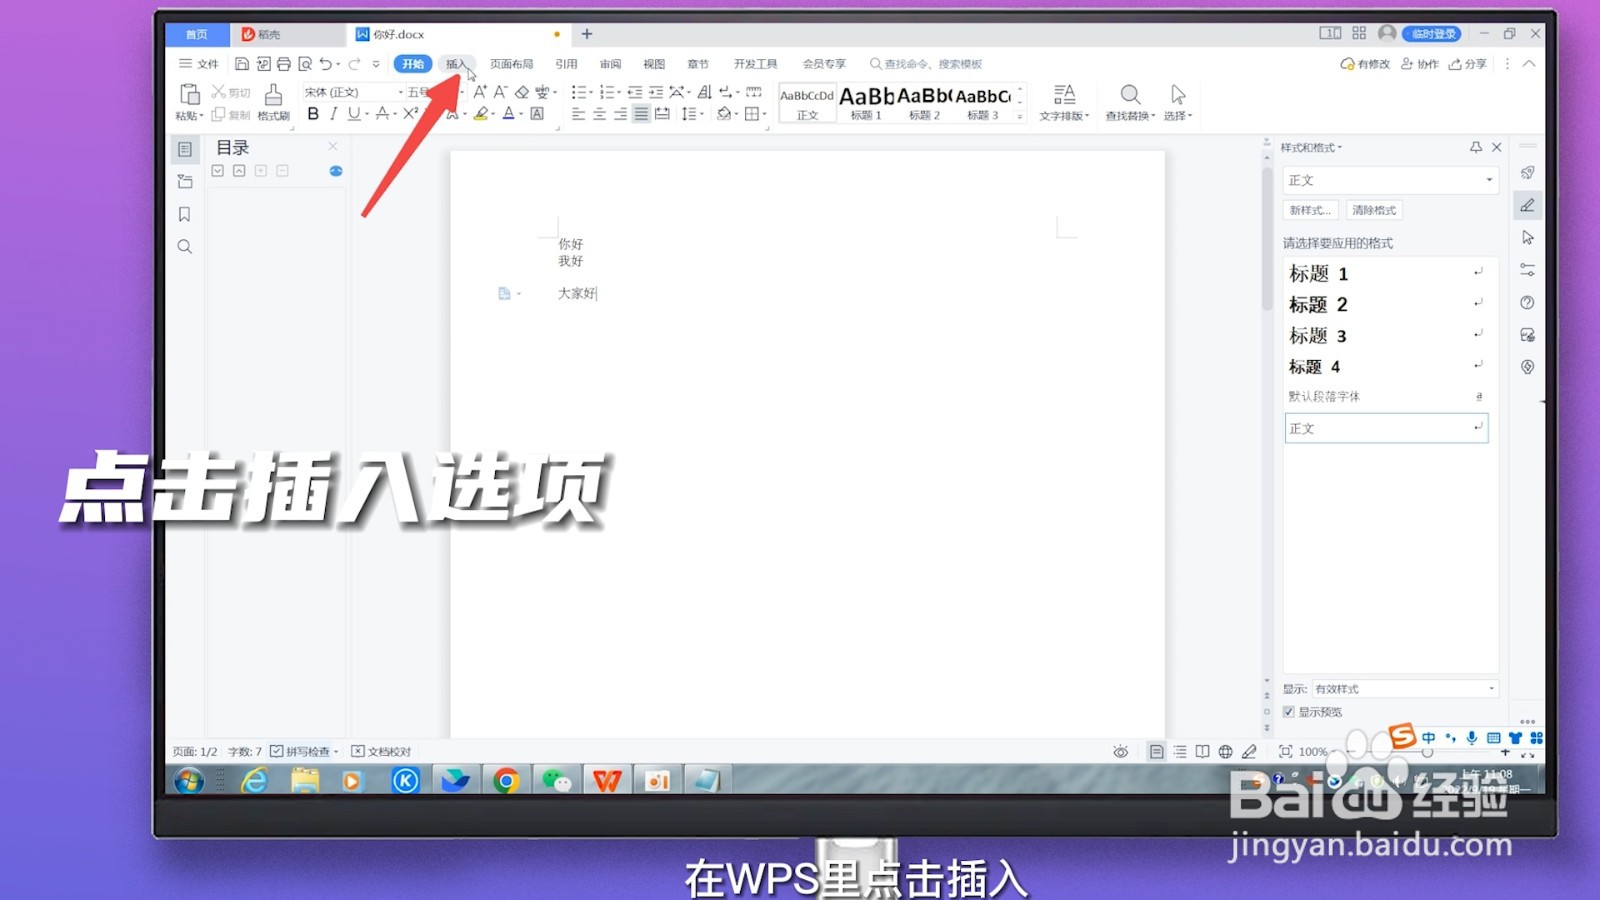Open a new document tab with plus

(x=587, y=34)
